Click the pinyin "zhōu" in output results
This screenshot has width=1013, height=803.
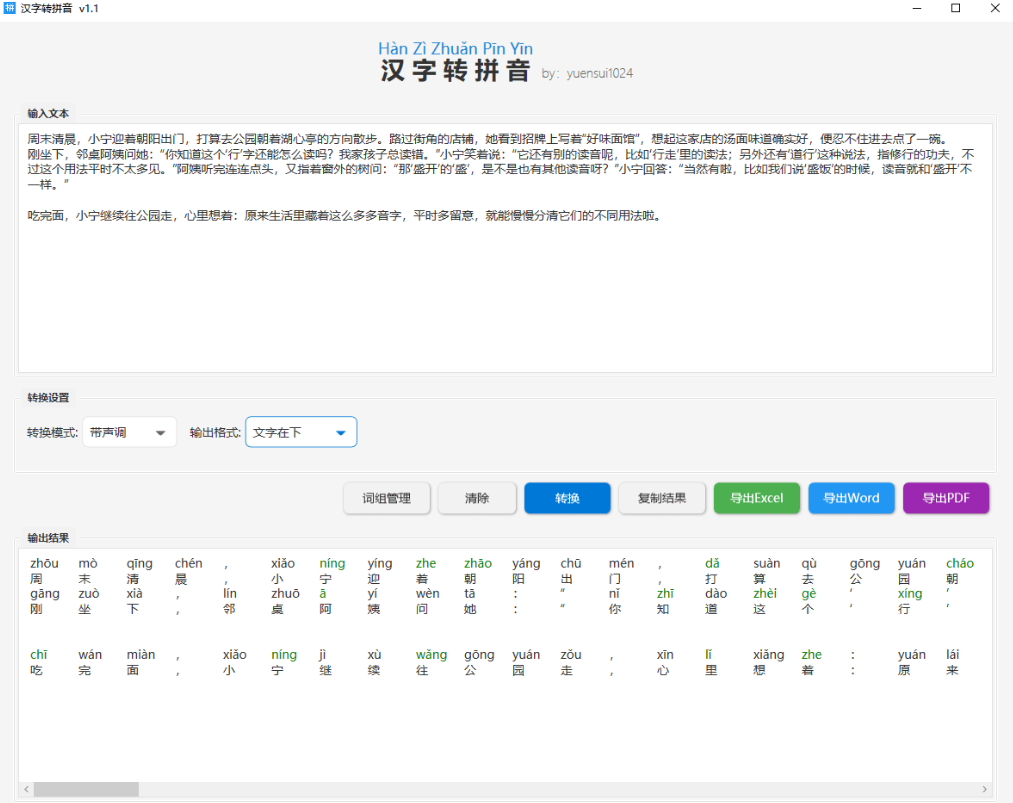[44, 564]
